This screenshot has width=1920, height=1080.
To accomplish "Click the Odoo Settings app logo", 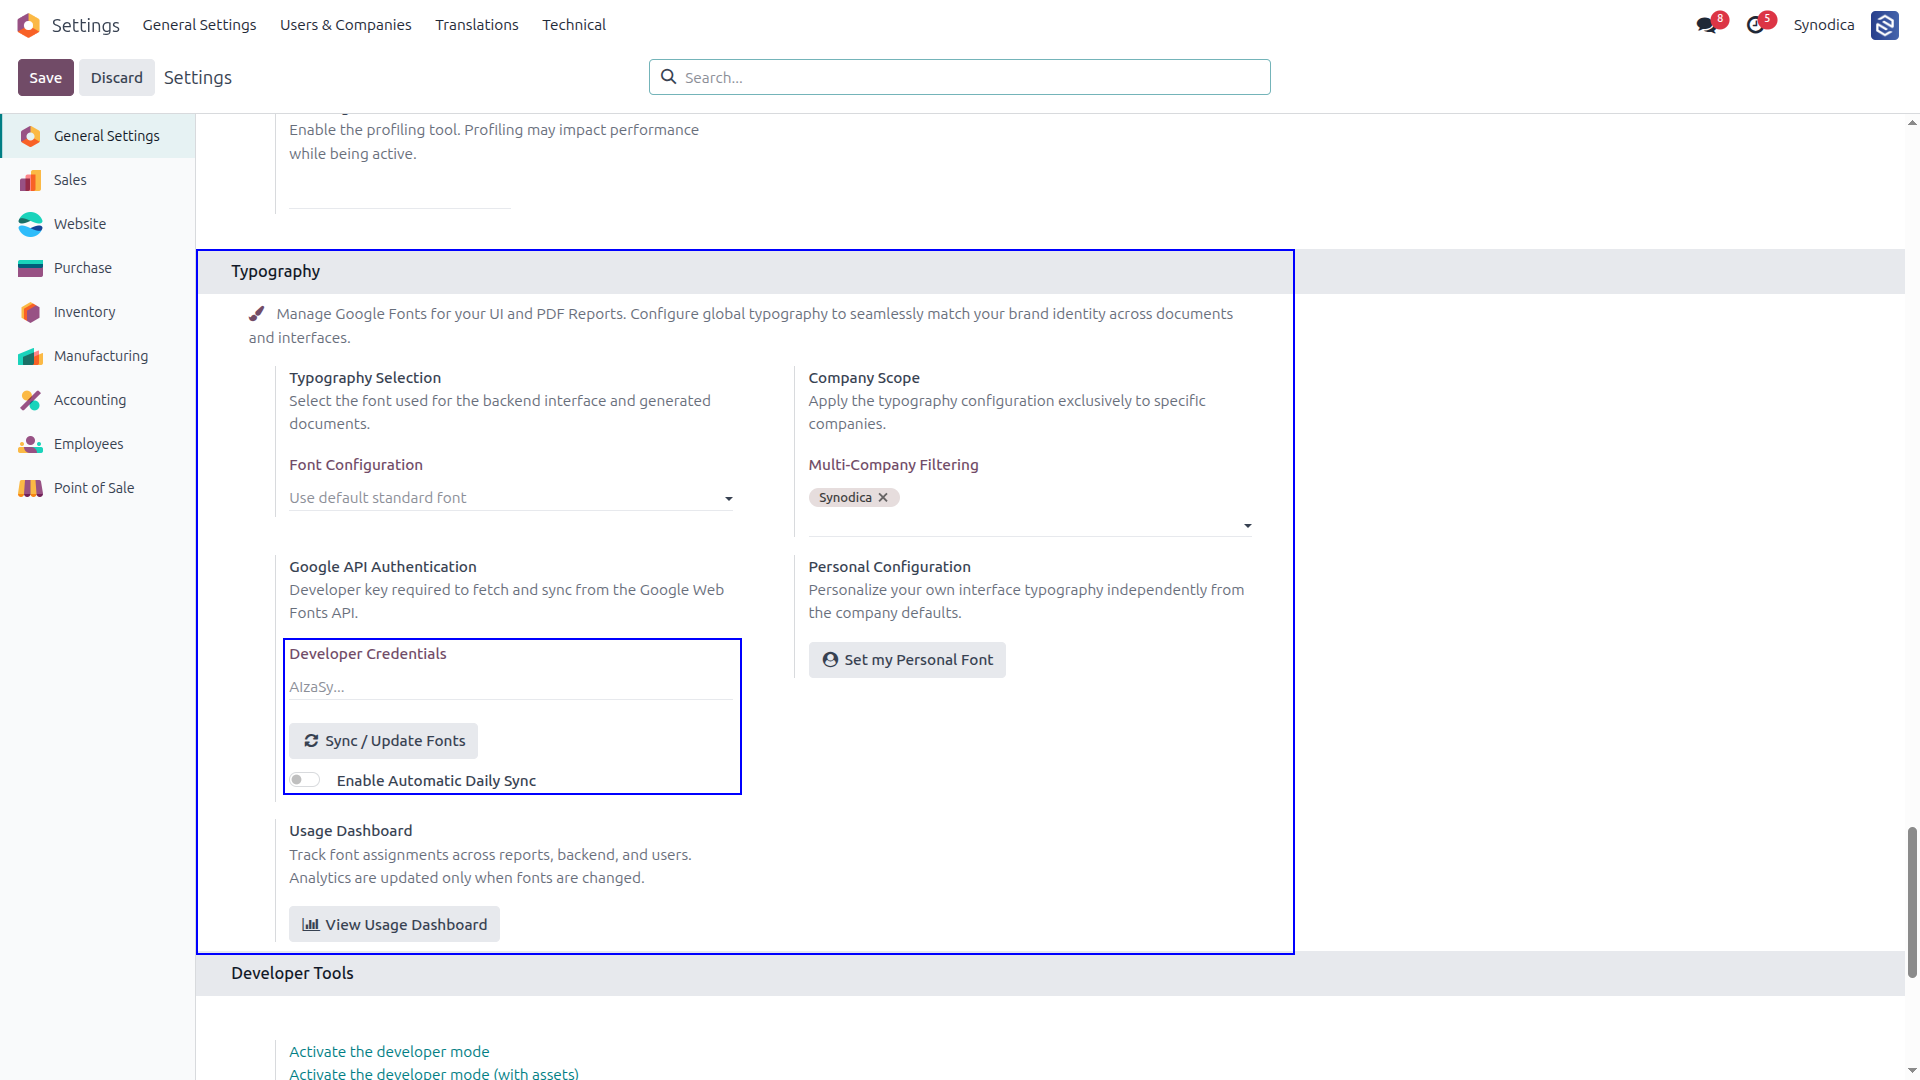I will (29, 25).
